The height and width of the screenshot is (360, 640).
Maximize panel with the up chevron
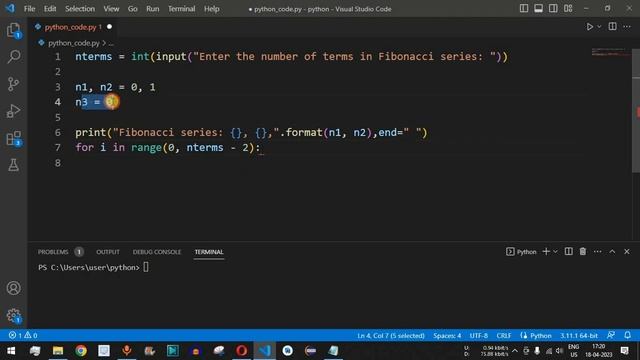click(612, 252)
